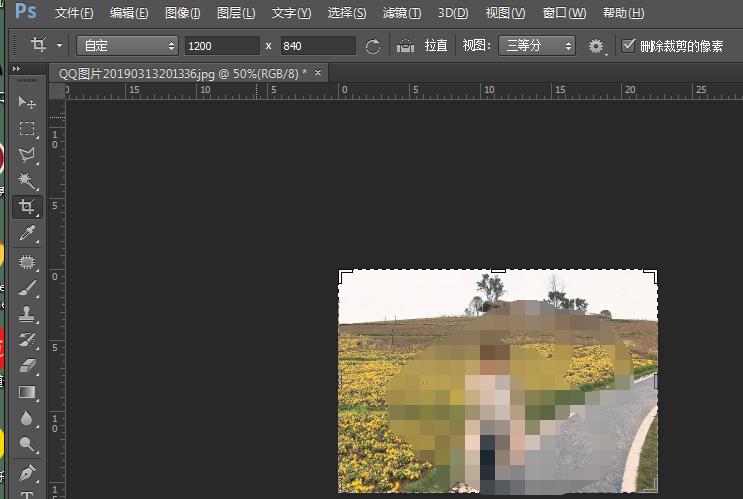The width and height of the screenshot is (743, 499).
Task: Click the right-middle crop edge handle
Action: coord(656,381)
